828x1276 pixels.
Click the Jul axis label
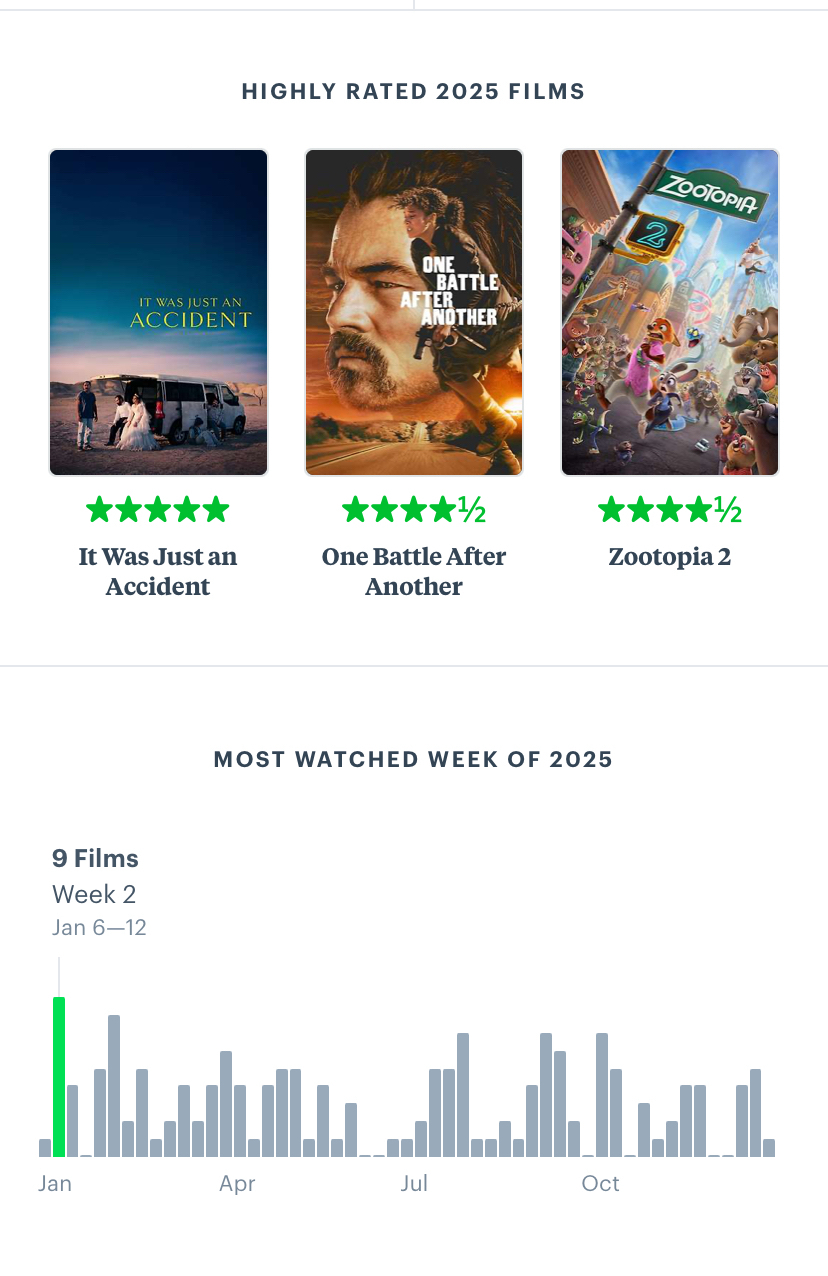coord(414,1184)
